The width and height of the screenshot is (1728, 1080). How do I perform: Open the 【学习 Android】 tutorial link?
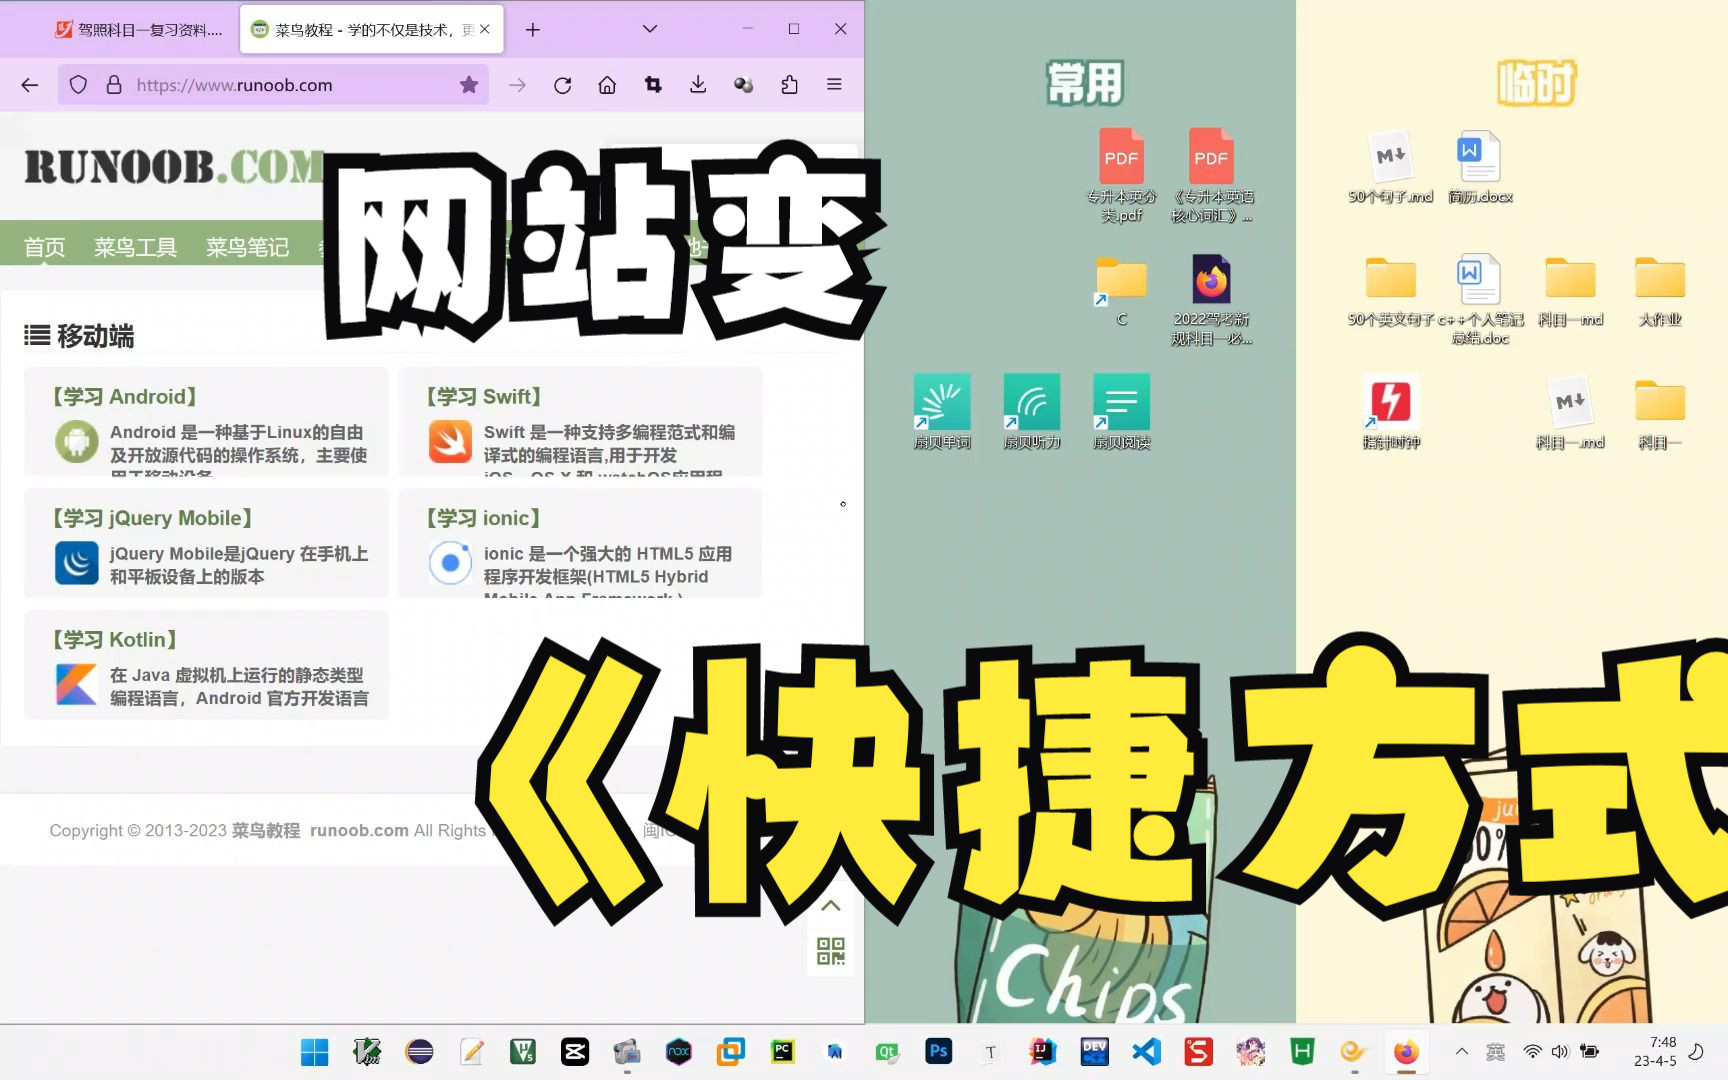[x=125, y=397]
